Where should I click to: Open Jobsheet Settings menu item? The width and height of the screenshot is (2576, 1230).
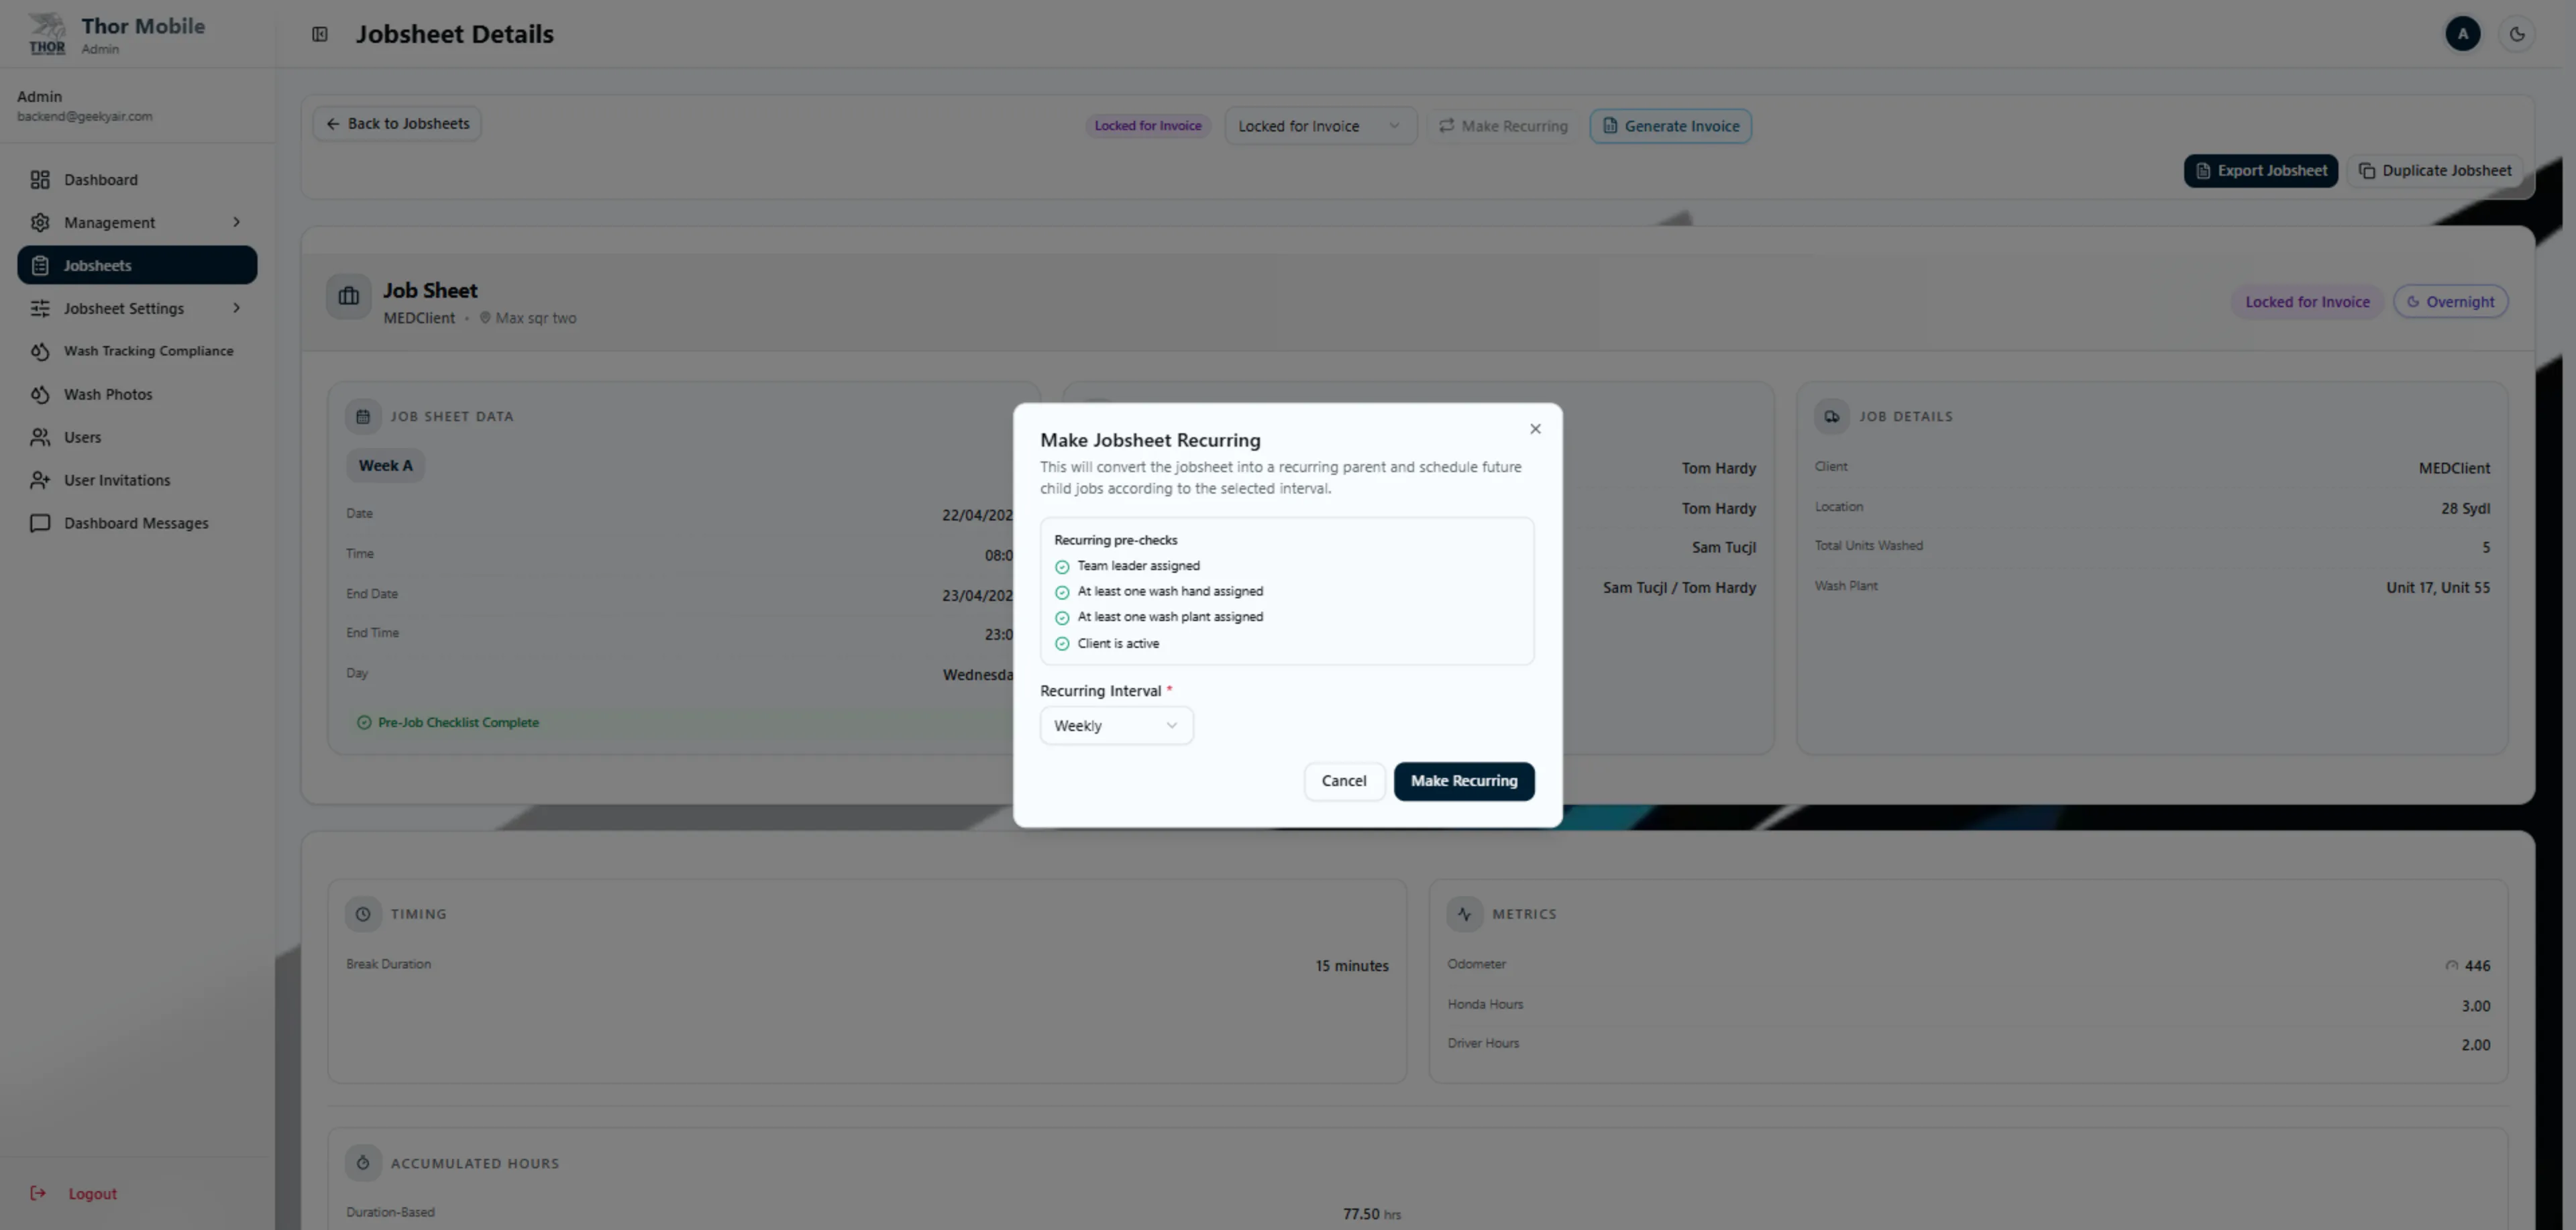(137, 308)
